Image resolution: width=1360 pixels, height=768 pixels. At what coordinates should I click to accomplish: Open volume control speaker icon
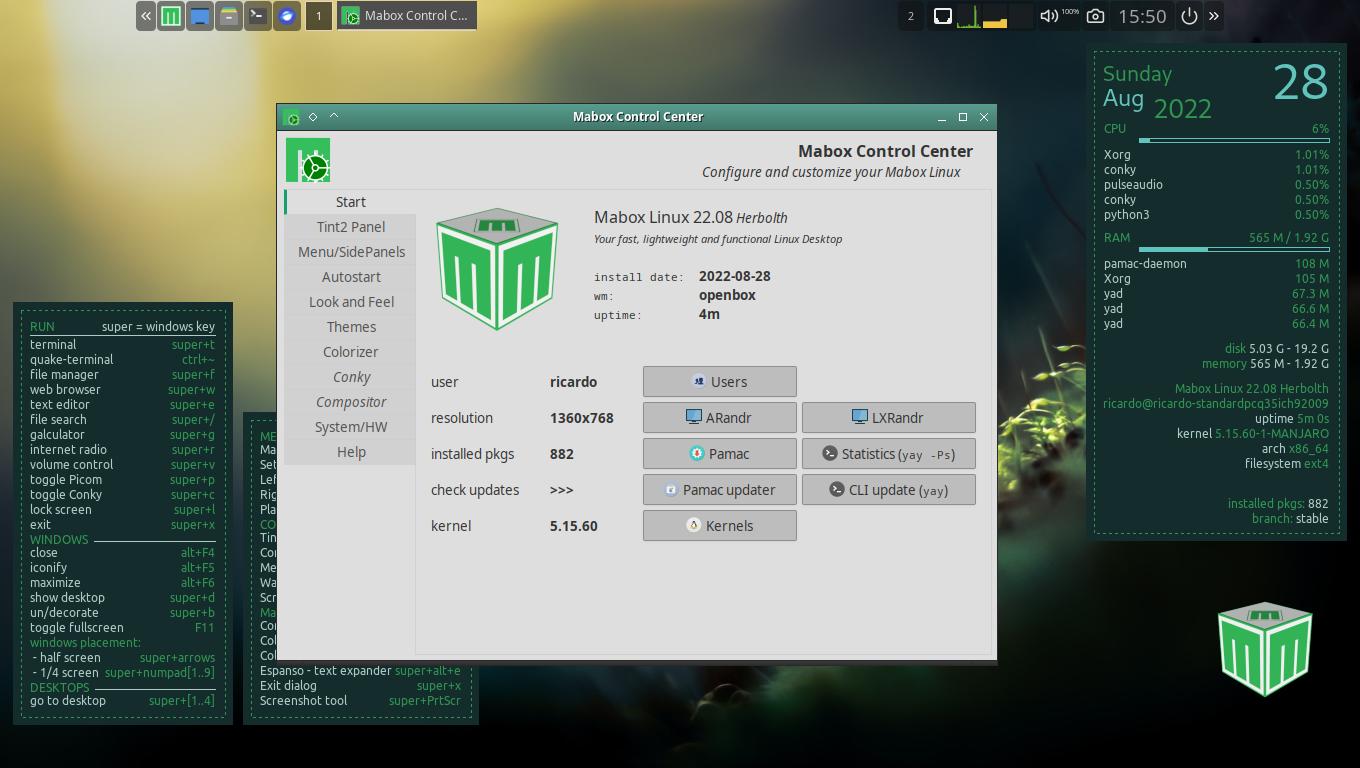(1048, 16)
